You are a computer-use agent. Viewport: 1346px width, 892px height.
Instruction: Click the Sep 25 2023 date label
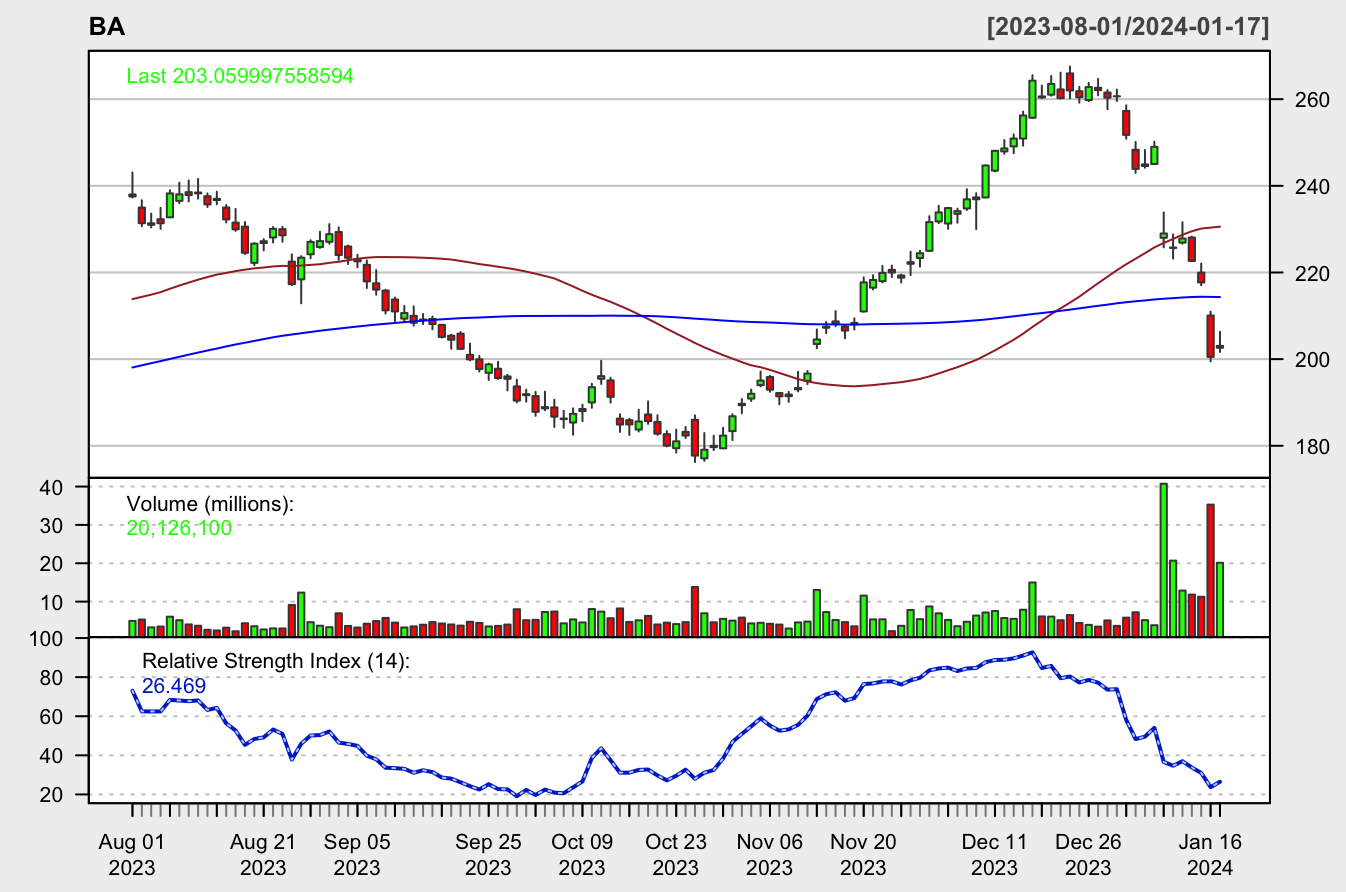click(489, 853)
